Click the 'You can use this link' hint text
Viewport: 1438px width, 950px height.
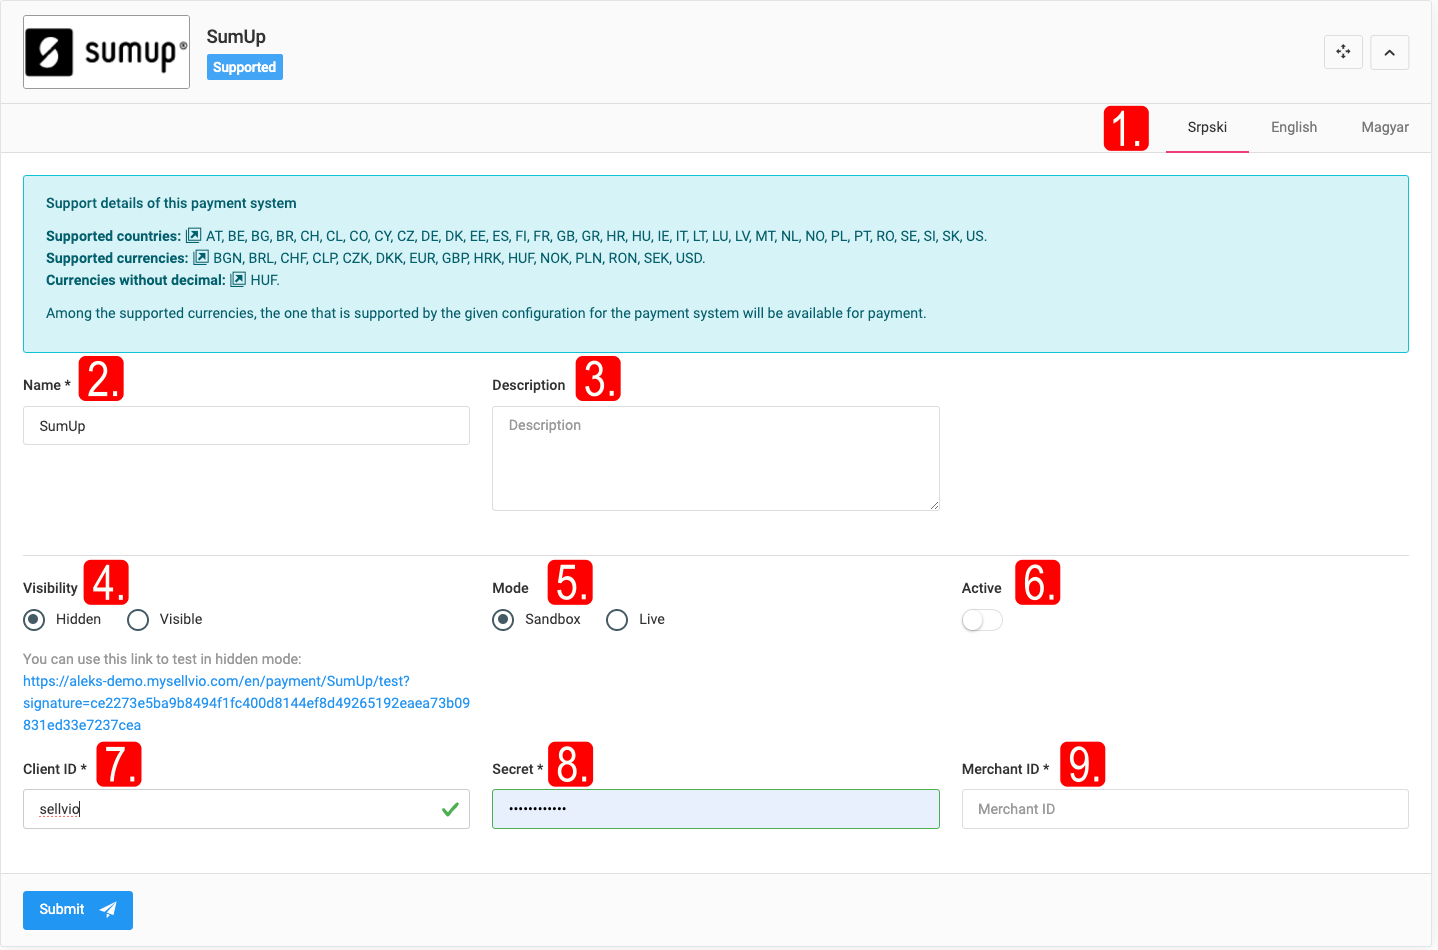click(x=162, y=659)
